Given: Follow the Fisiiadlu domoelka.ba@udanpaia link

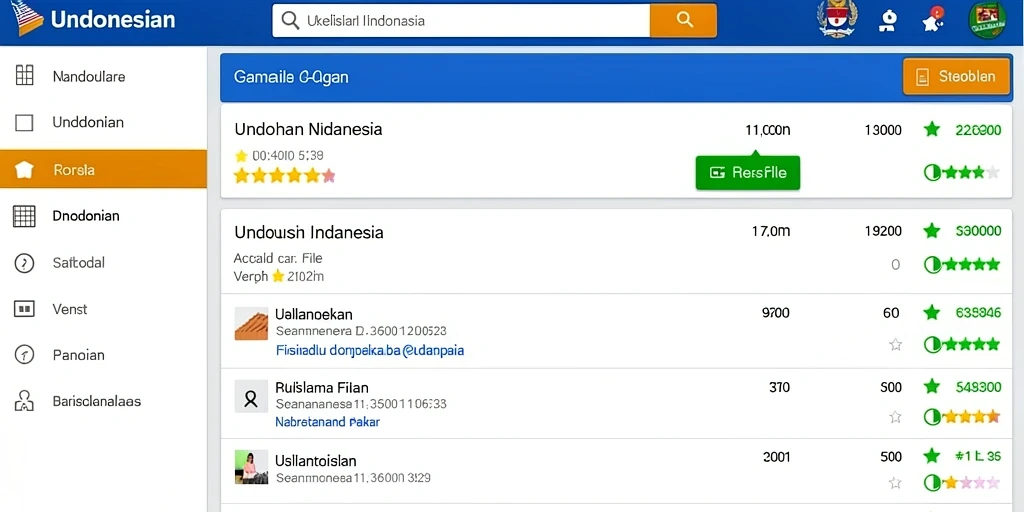Looking at the screenshot, I should coord(370,351).
